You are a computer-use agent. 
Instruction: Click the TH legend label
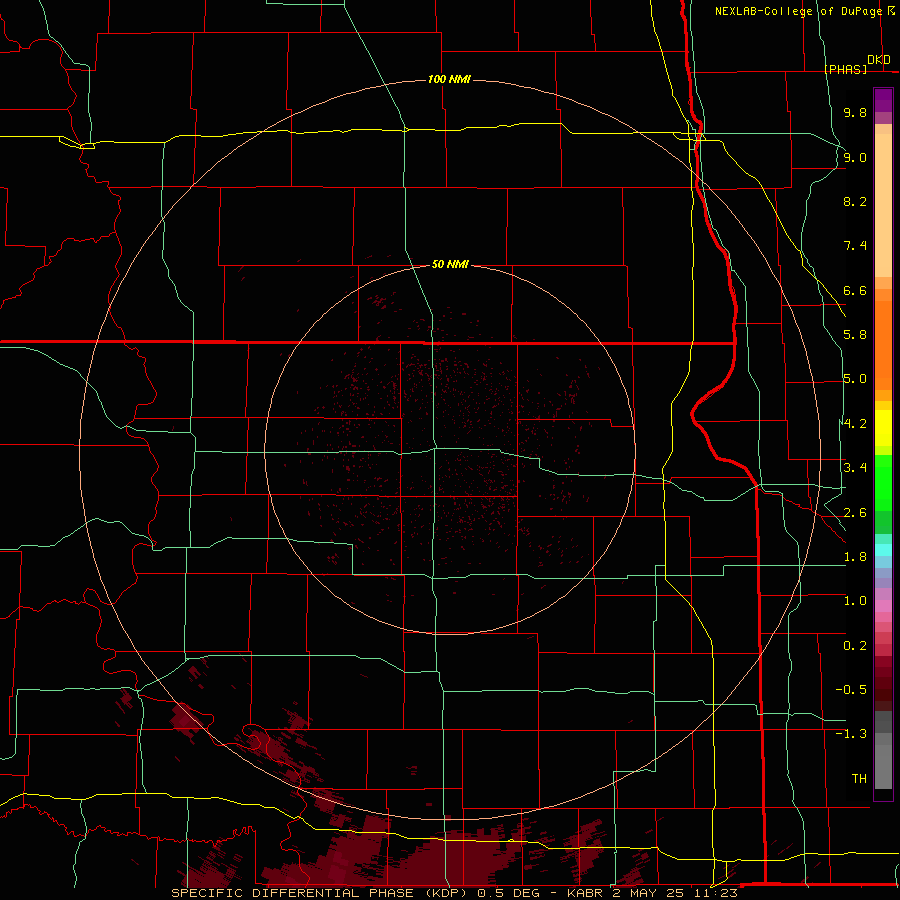[859, 779]
